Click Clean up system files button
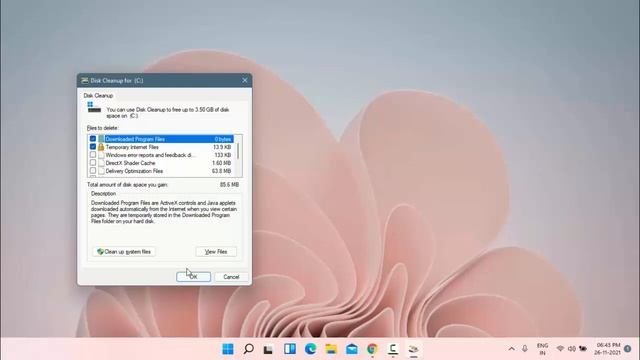Image resolution: width=640 pixels, height=360 pixels. tap(124, 252)
